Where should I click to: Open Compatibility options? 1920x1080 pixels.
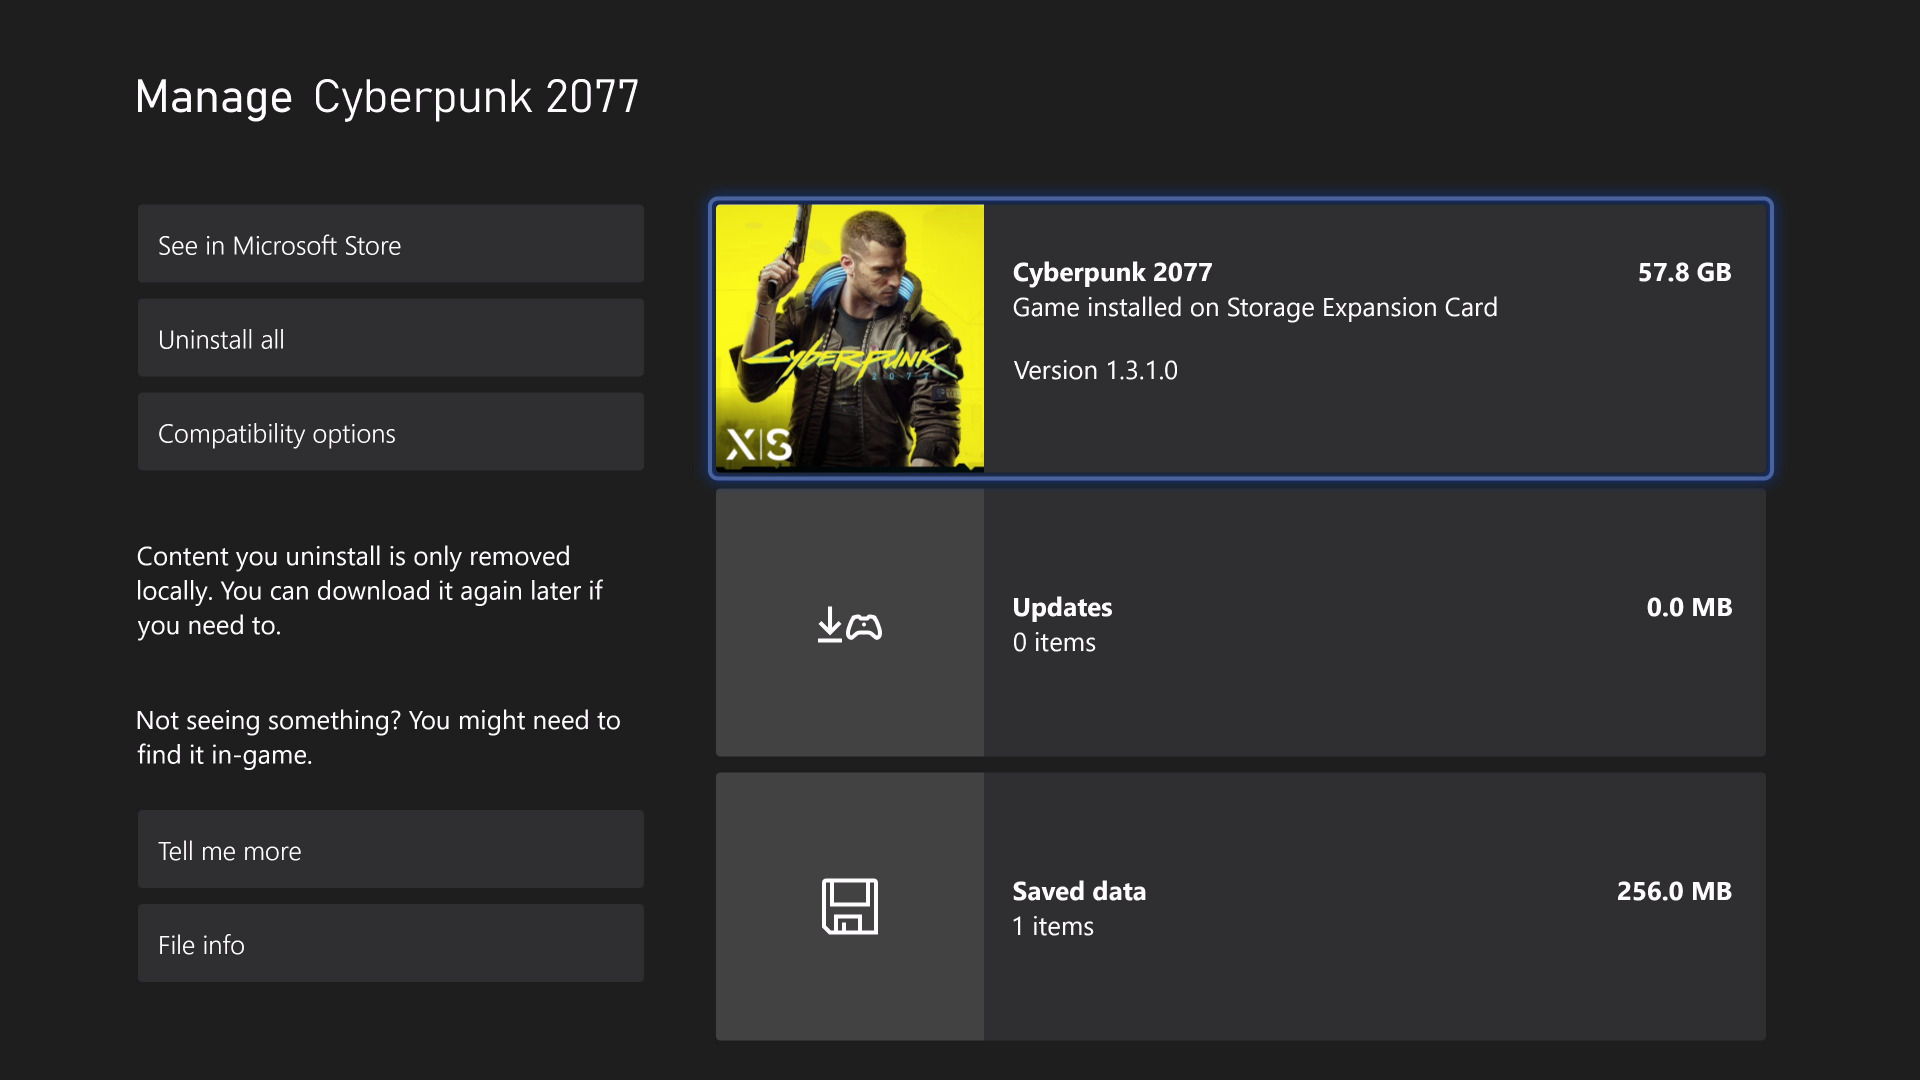[390, 433]
